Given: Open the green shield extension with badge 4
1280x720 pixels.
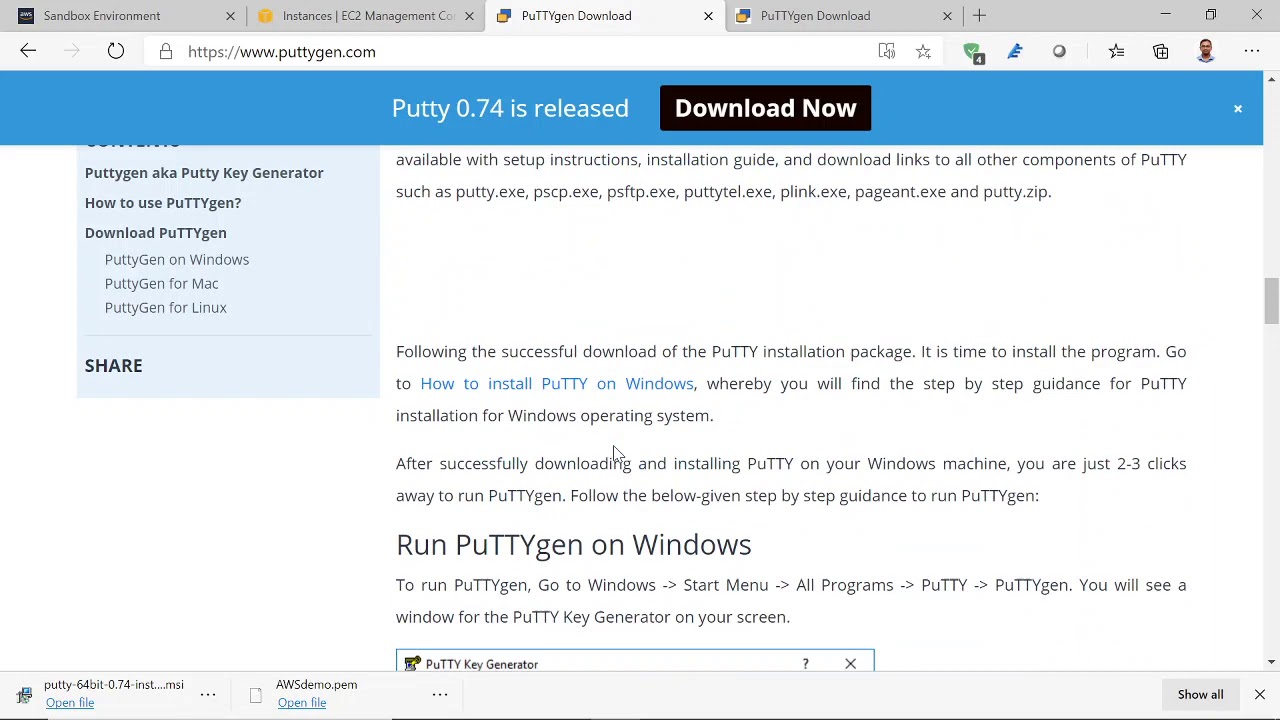Looking at the screenshot, I should pyautogui.click(x=972, y=53).
